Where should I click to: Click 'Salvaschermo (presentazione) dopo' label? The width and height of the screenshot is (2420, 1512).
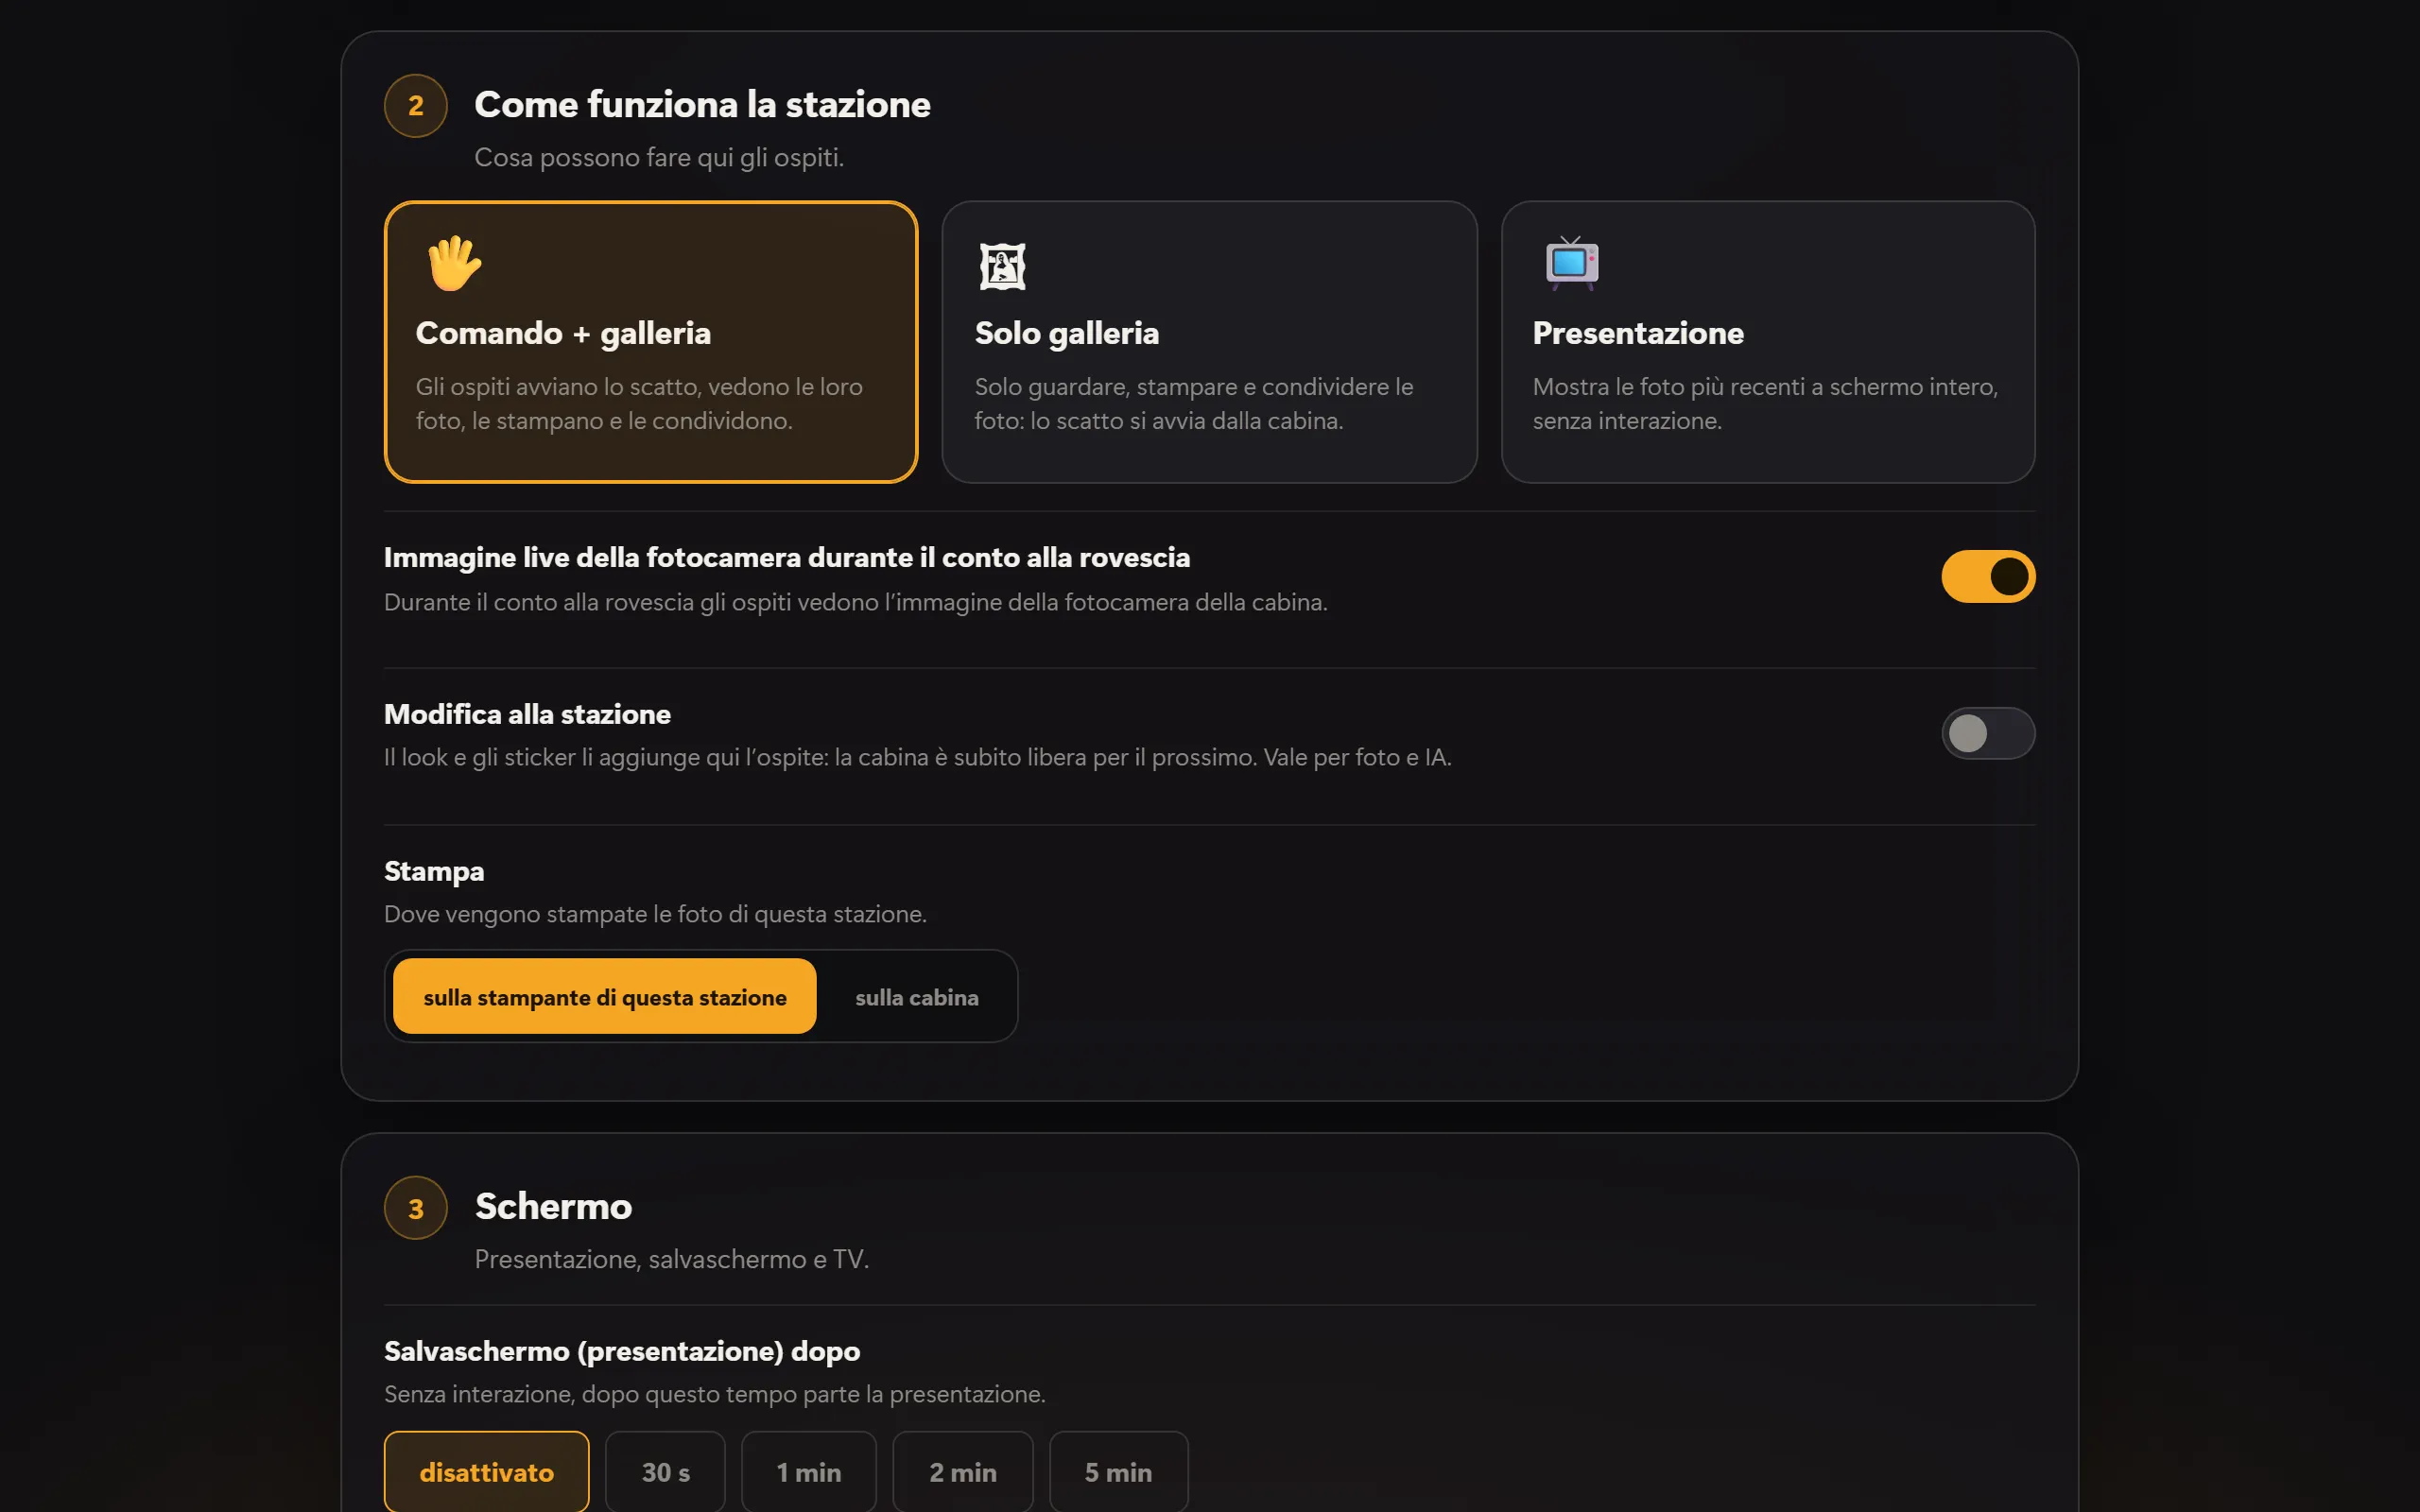point(622,1351)
